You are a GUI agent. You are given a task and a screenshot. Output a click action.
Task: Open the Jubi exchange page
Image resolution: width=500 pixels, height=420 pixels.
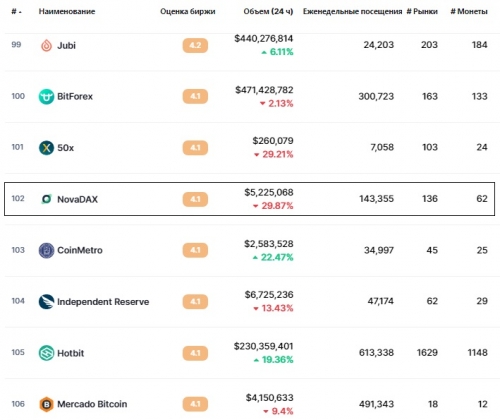click(66, 45)
